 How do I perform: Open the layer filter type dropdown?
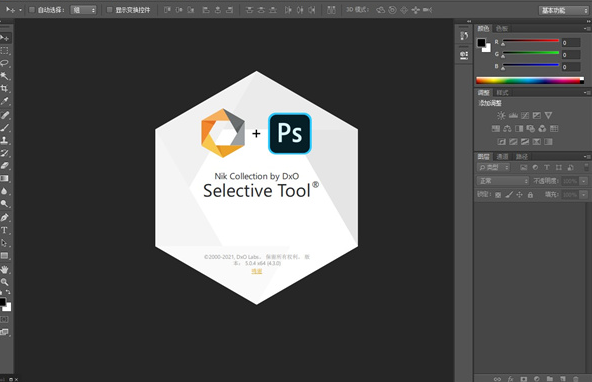[x=493, y=167]
